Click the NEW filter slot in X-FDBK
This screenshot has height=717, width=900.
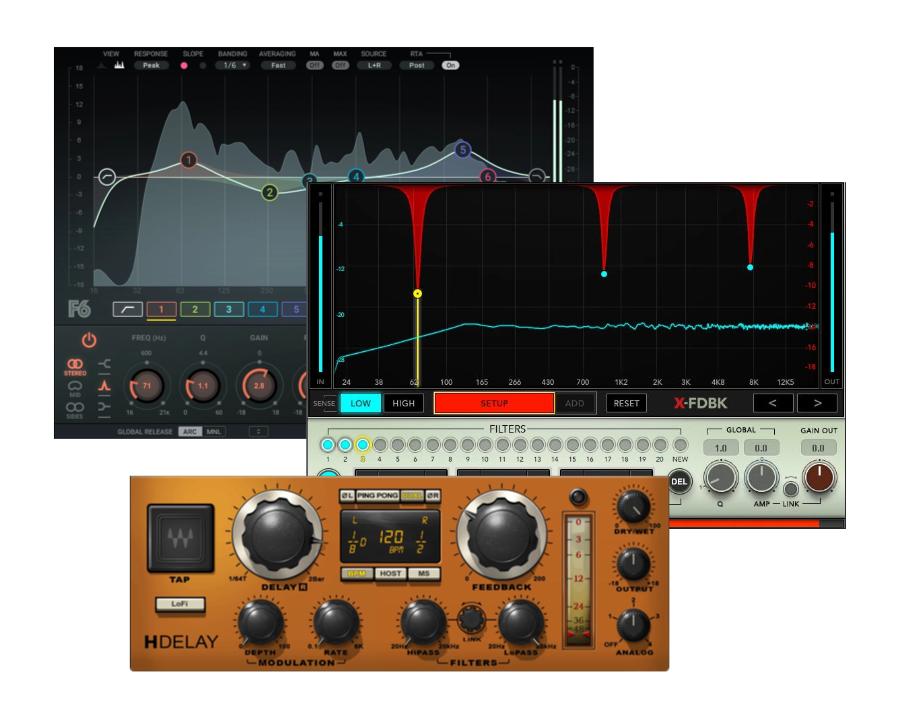(680, 444)
